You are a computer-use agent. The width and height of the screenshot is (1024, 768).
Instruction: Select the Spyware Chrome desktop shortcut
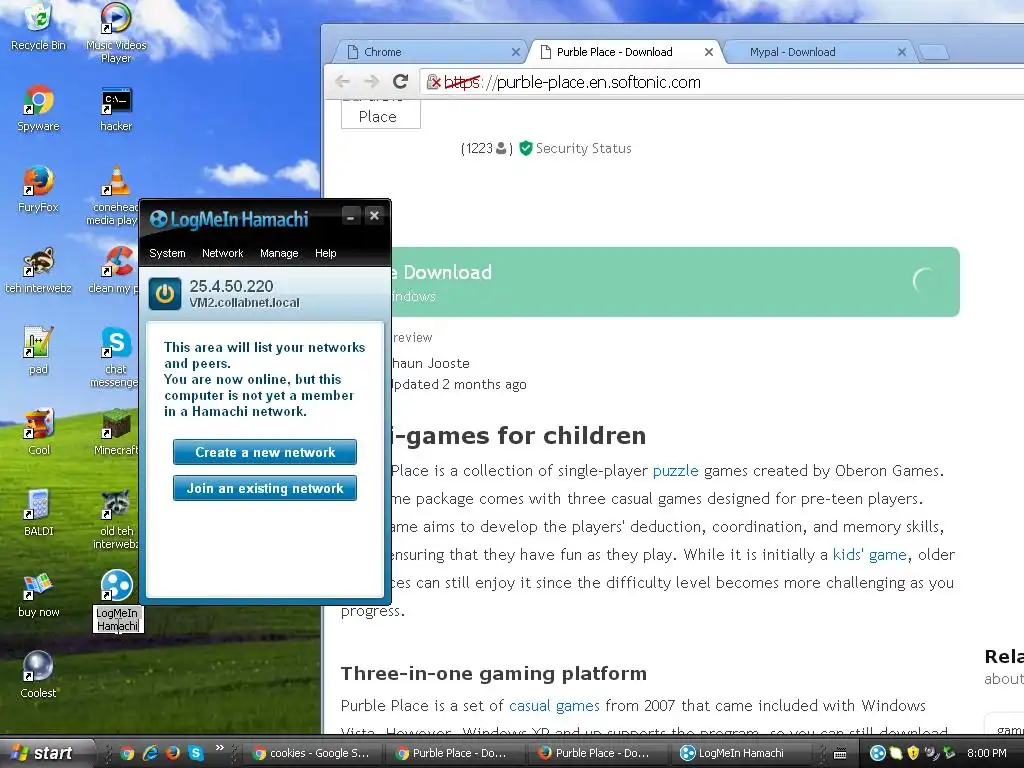tap(39, 108)
